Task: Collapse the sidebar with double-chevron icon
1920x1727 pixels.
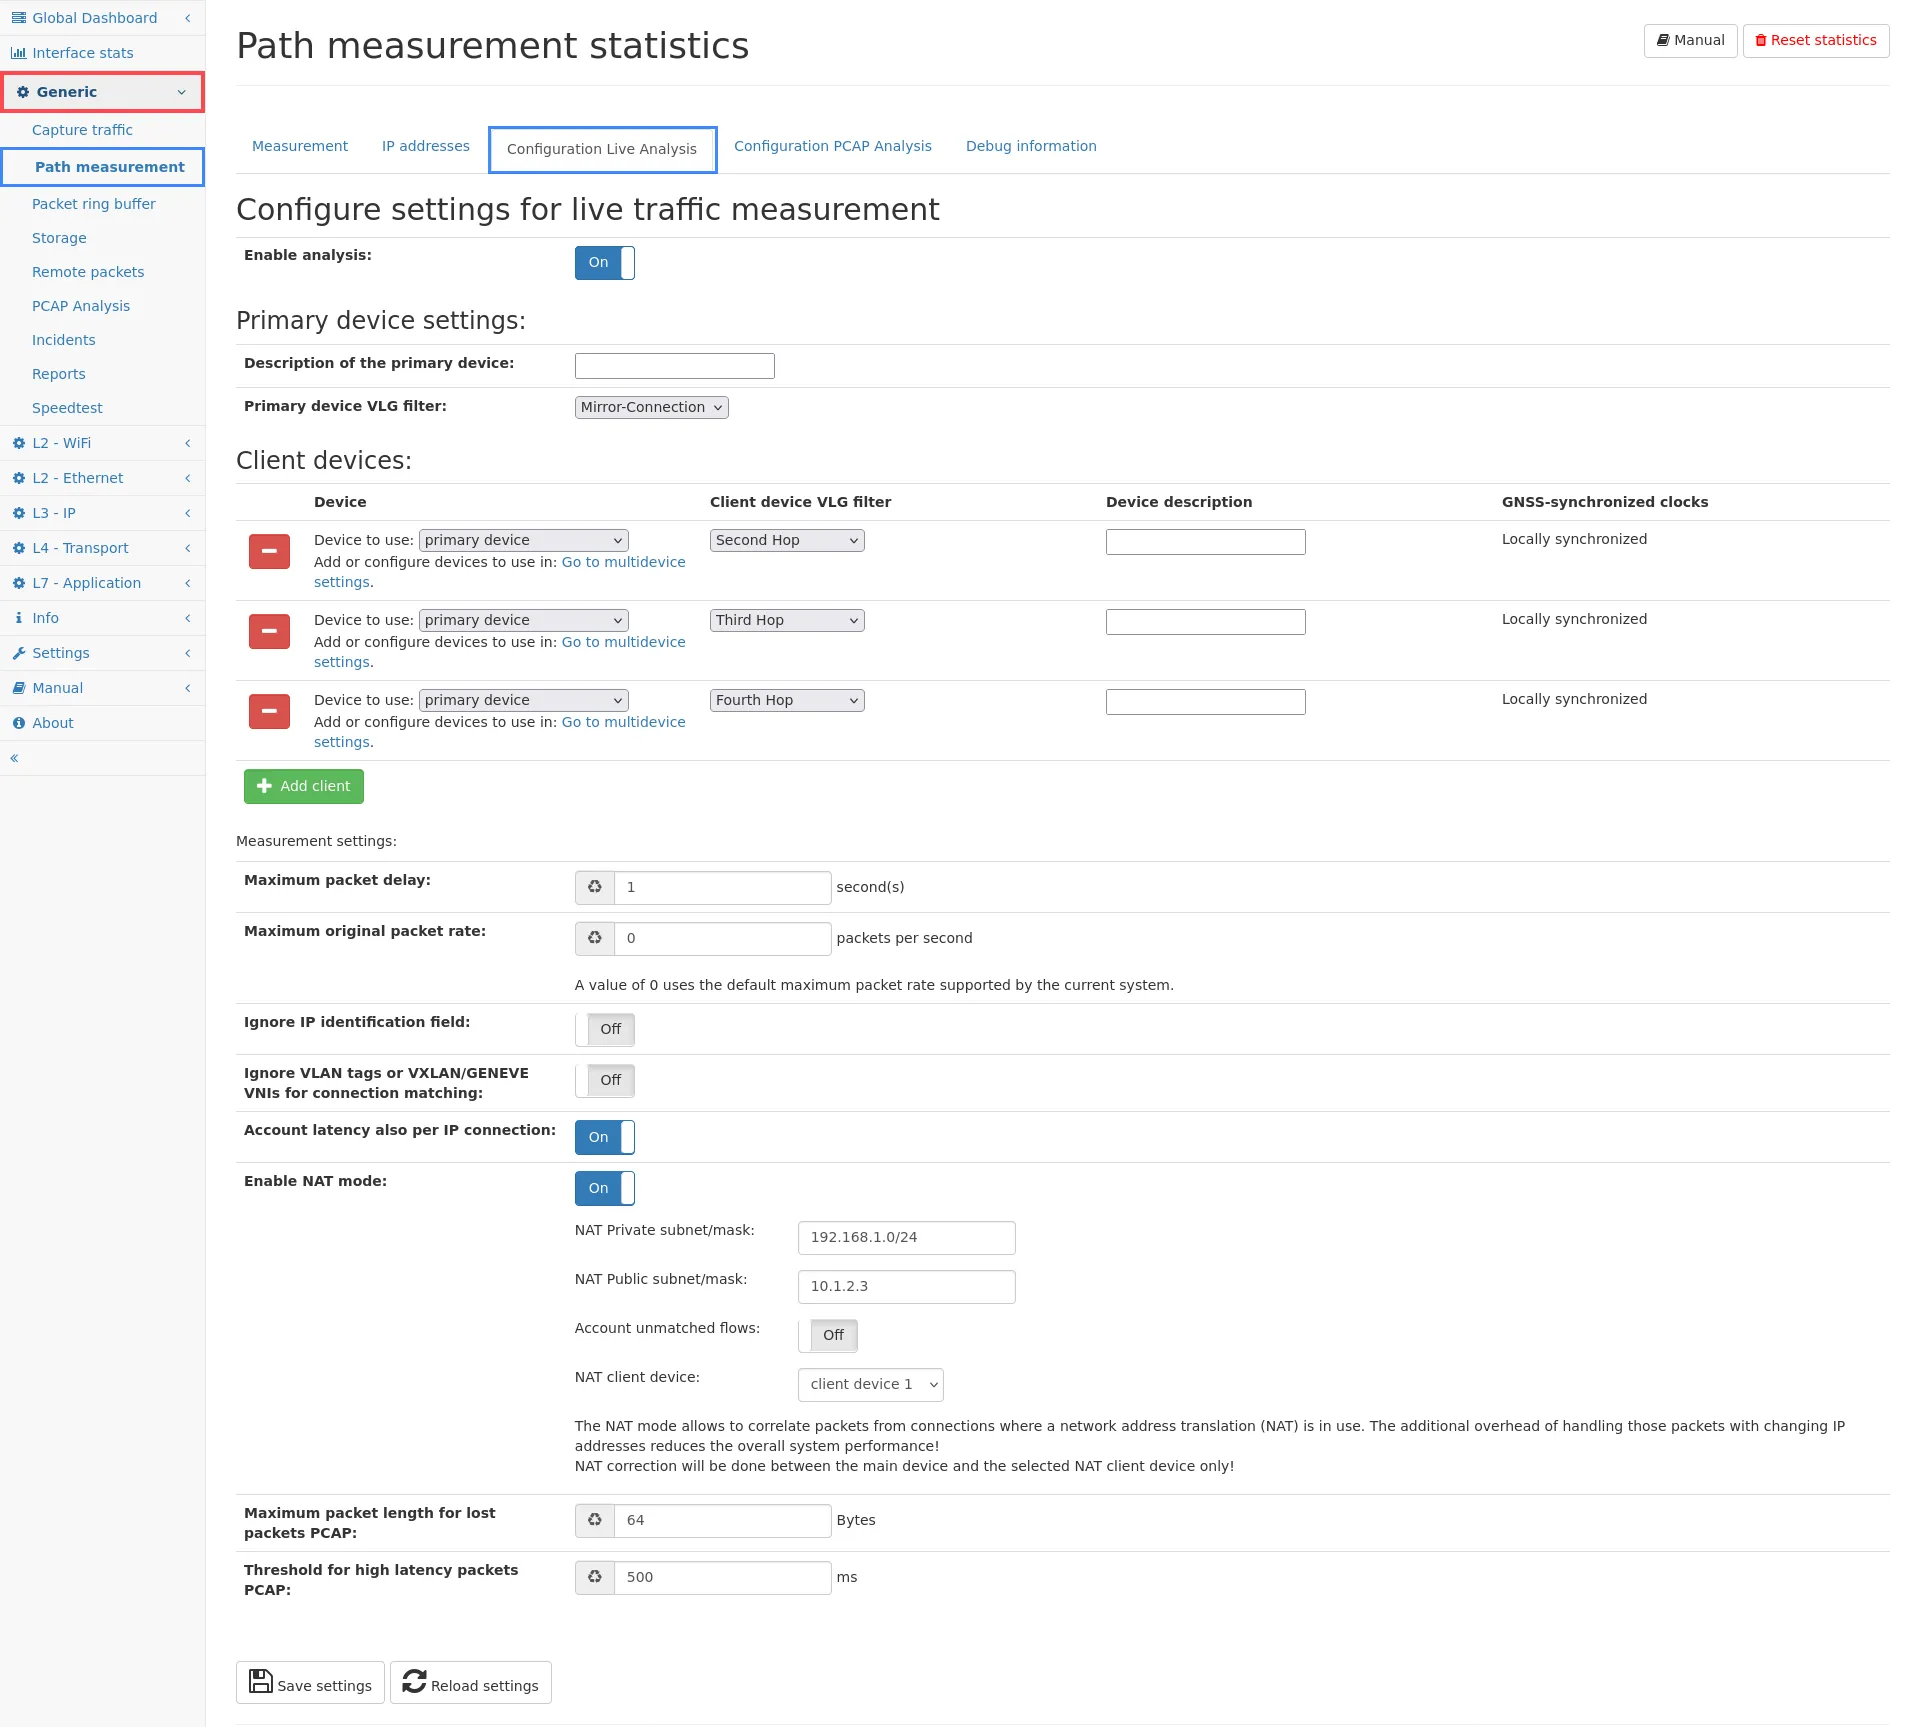Action: pos(15,758)
